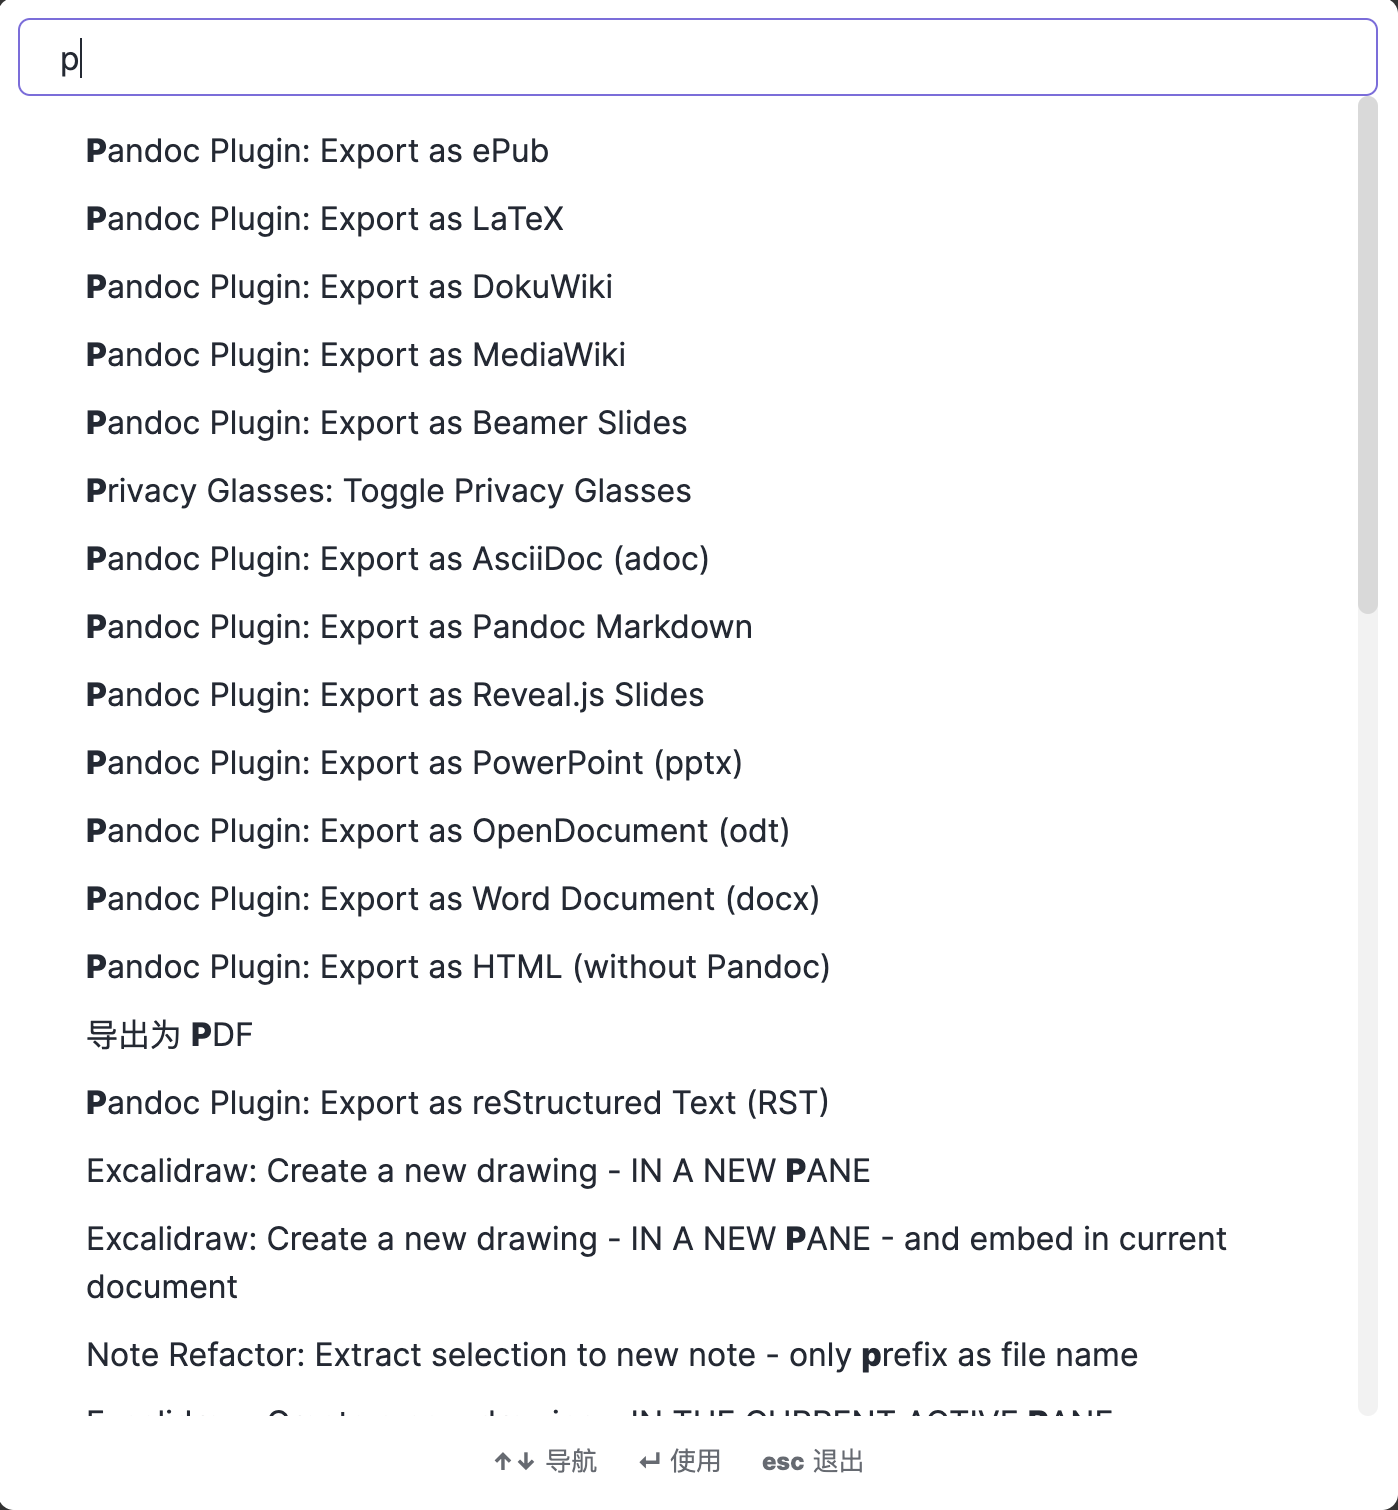Select Export as MediaWiki command

pyautogui.click(x=356, y=355)
